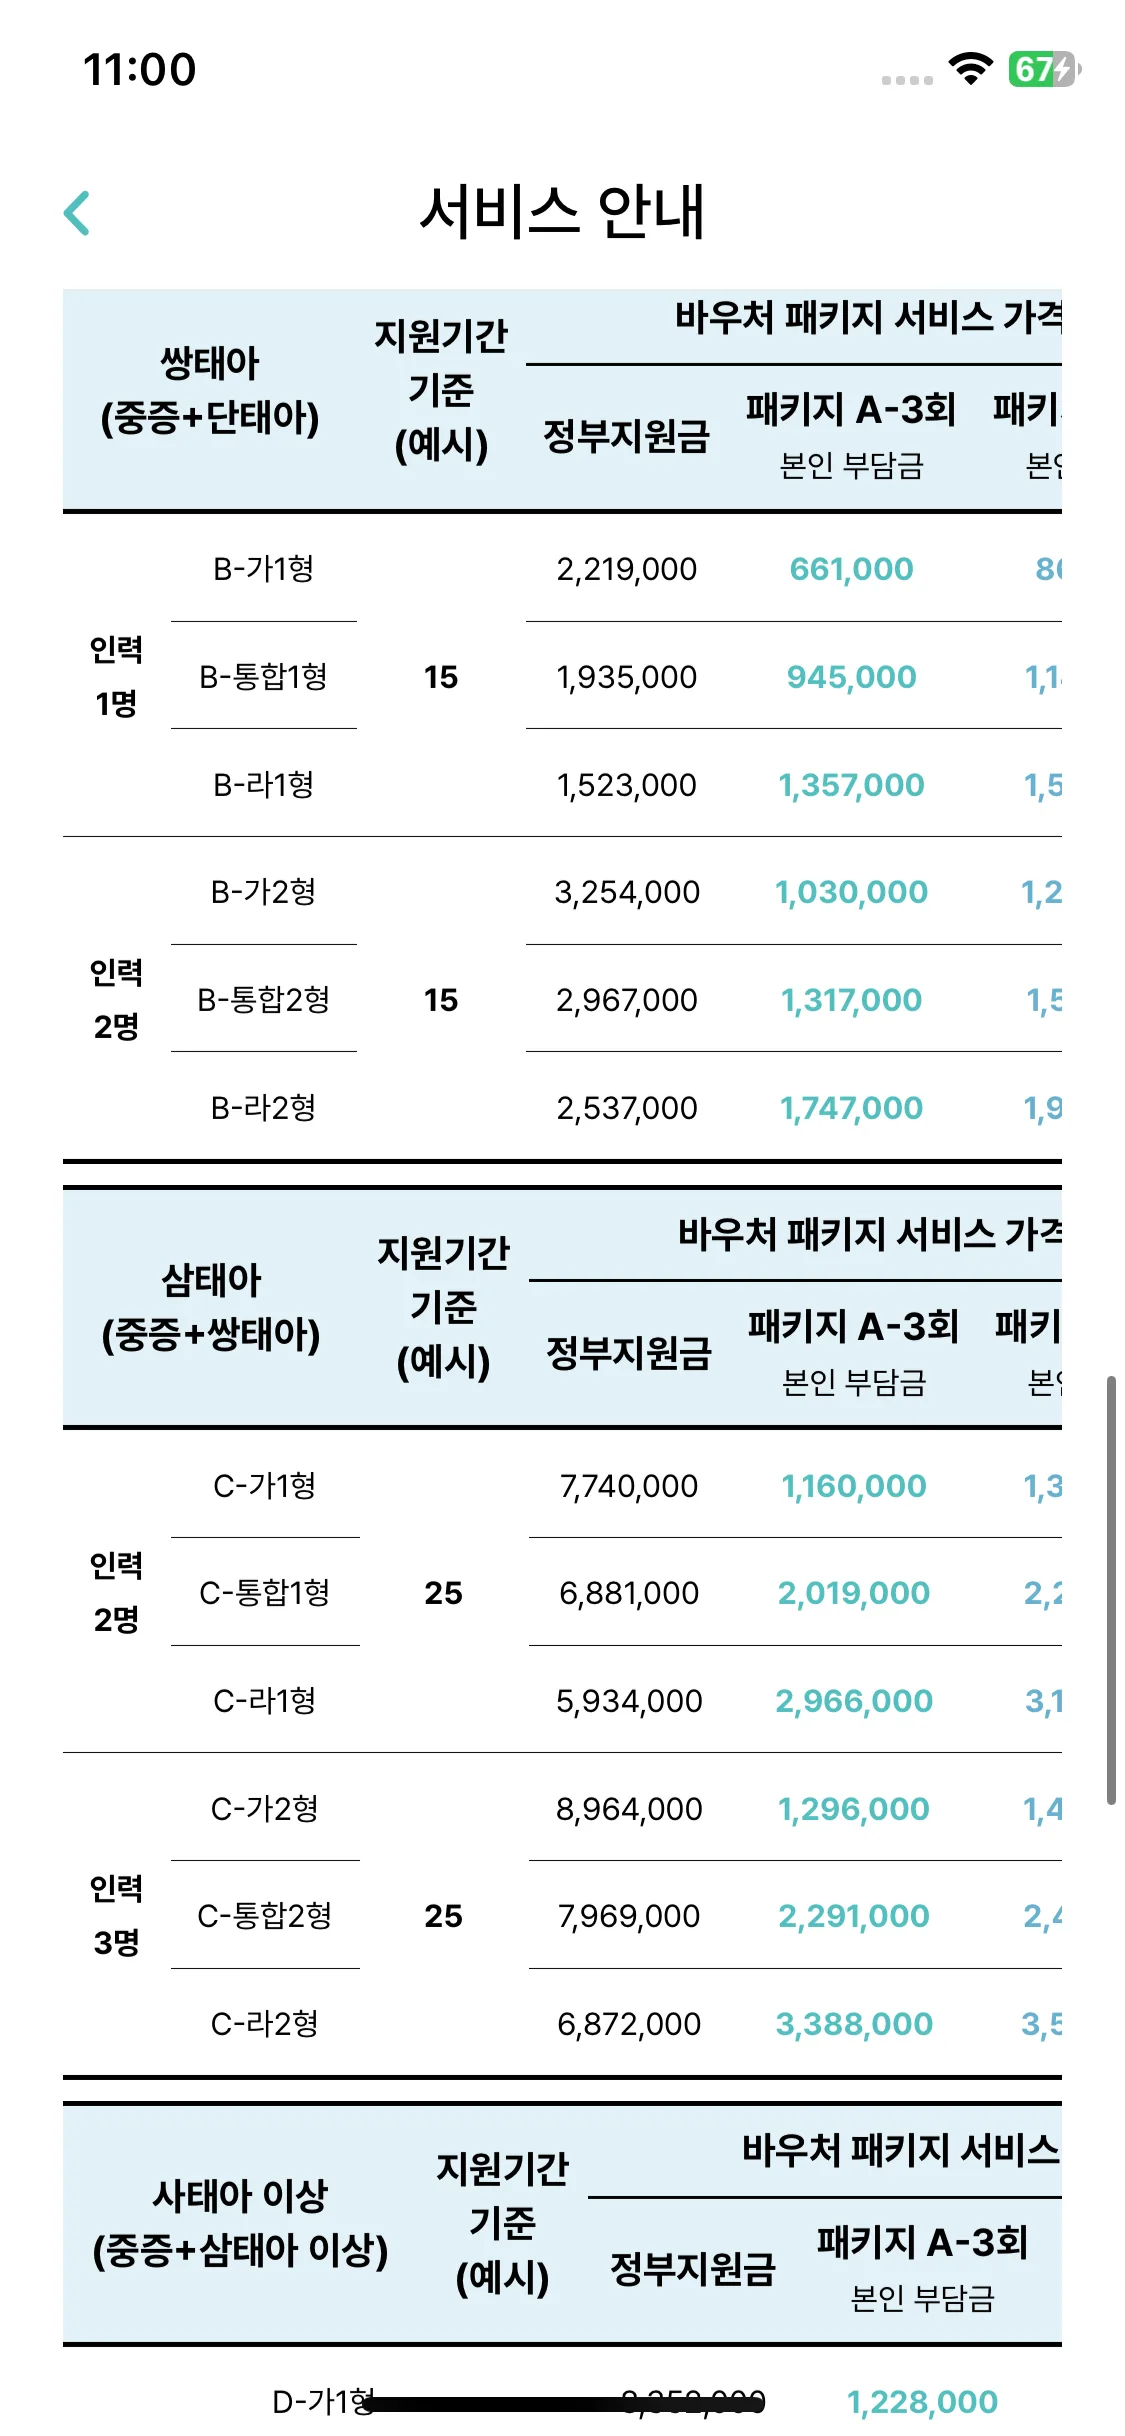Viewport: 1125px width, 2436px height.
Task: Tap the Wi-Fi status icon
Action: point(970,69)
